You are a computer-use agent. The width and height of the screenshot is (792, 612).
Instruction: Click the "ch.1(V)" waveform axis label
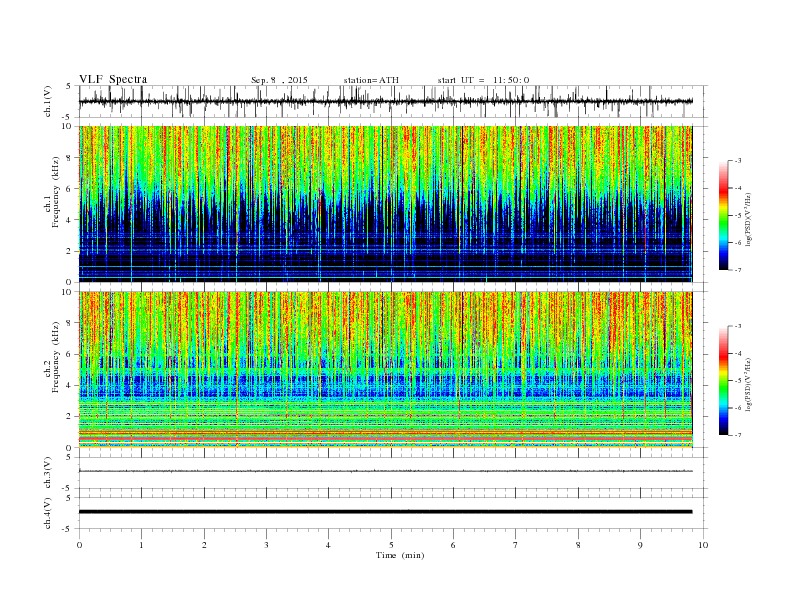48,101
